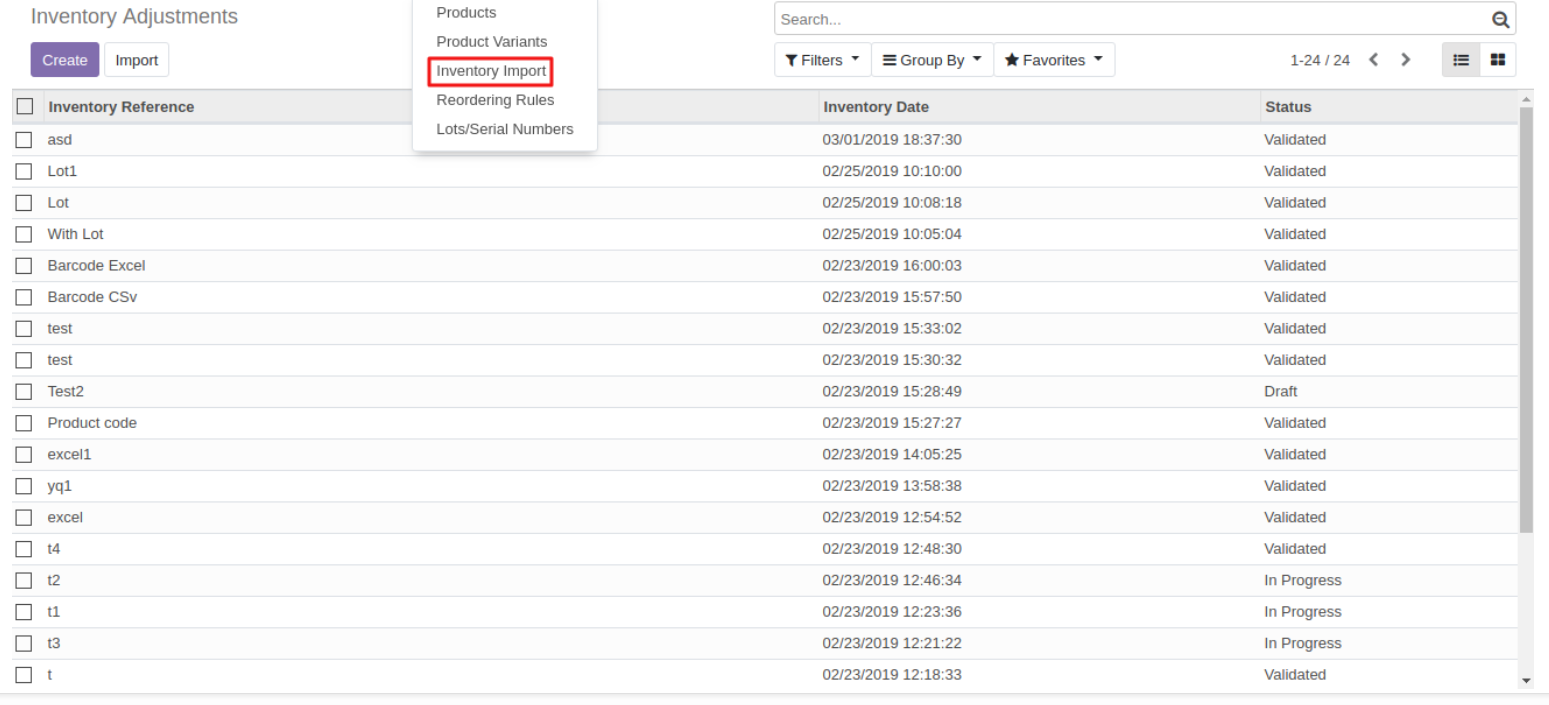This screenshot has width=1549, height=705.
Task: Switch to kanban view icon
Action: (x=1497, y=60)
